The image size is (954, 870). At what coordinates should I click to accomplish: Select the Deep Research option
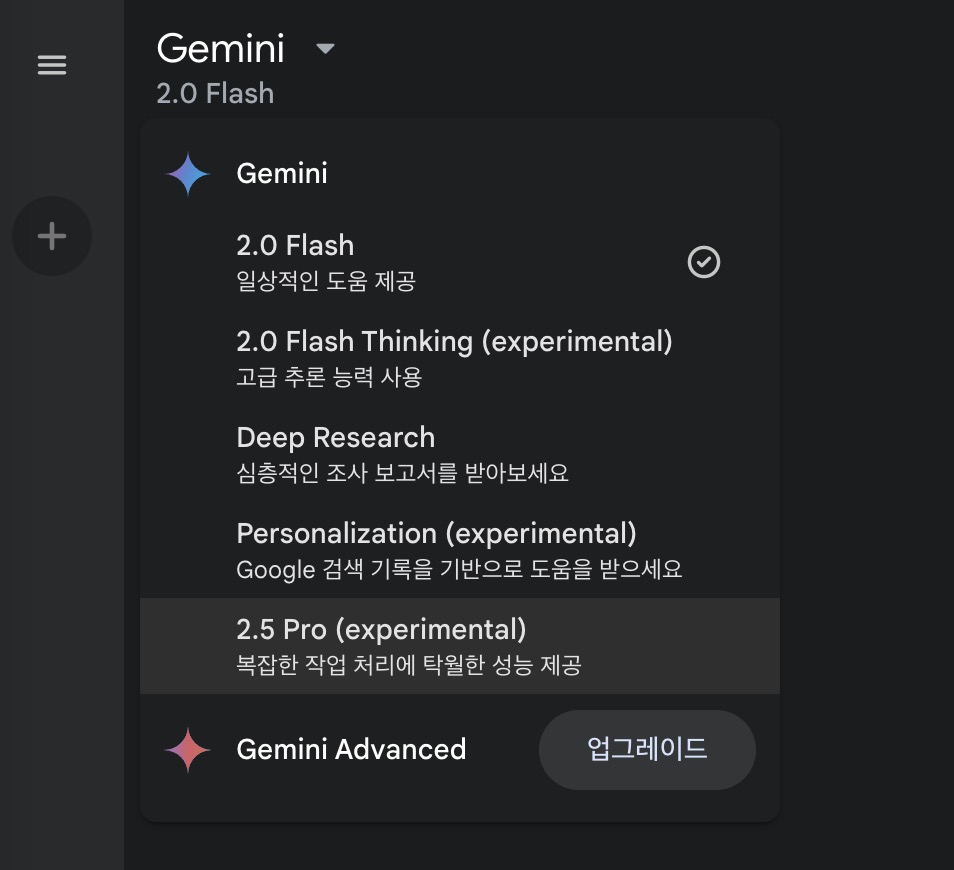coord(460,454)
